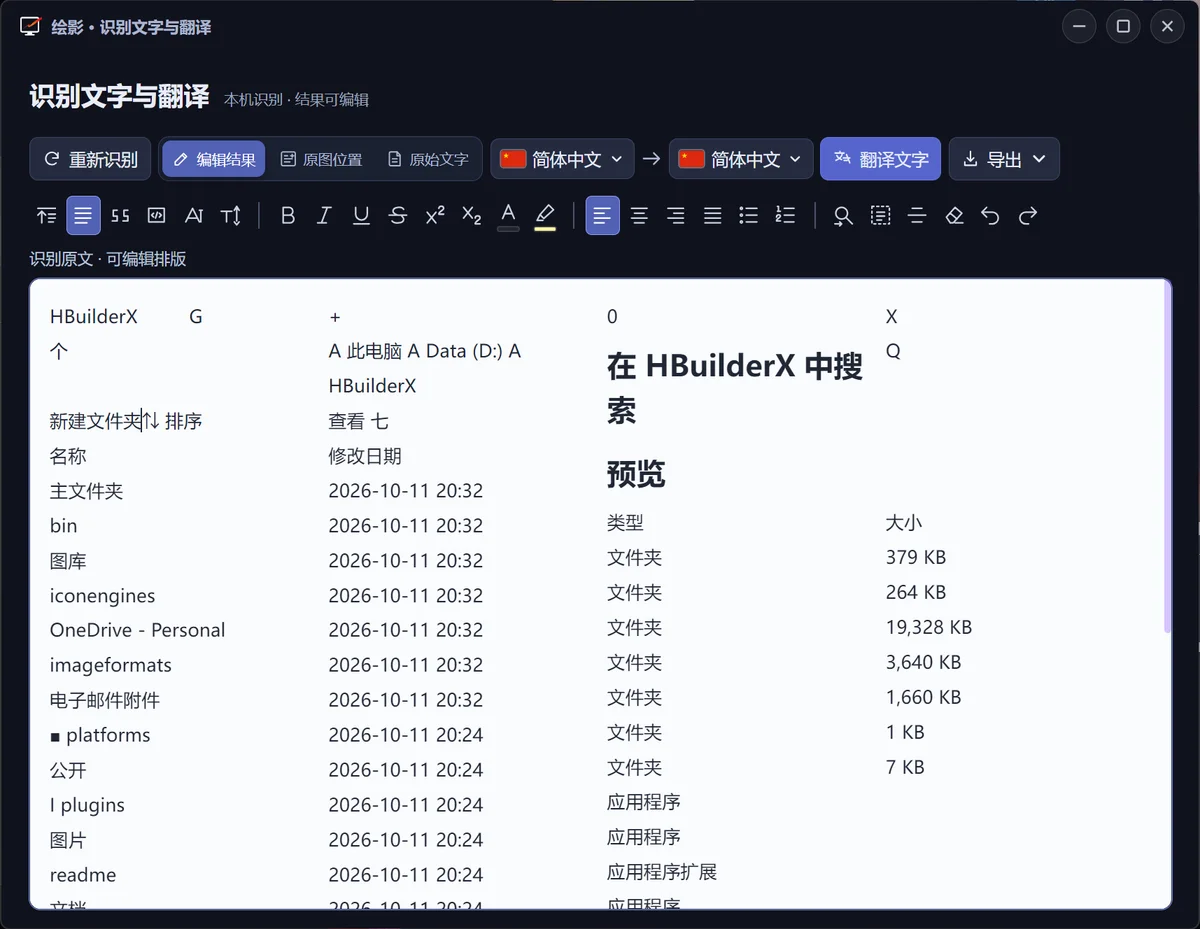
Task: Switch to the 编辑结果 tab
Action: (x=214, y=159)
